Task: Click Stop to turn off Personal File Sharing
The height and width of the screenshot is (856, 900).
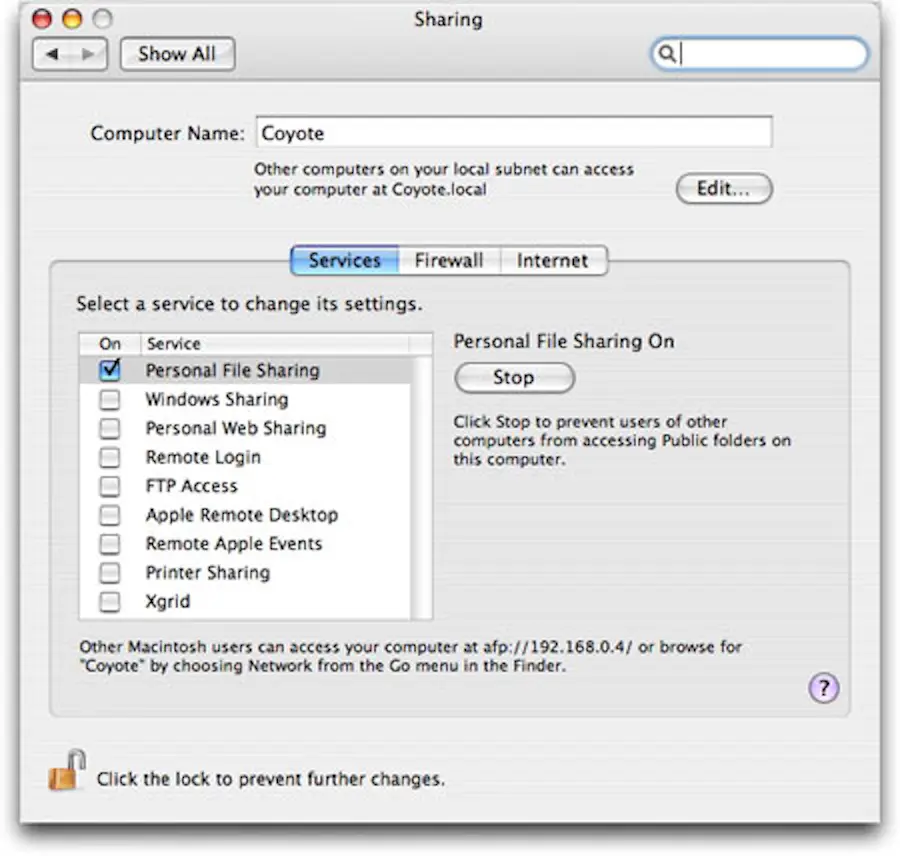Action: pyautogui.click(x=514, y=377)
